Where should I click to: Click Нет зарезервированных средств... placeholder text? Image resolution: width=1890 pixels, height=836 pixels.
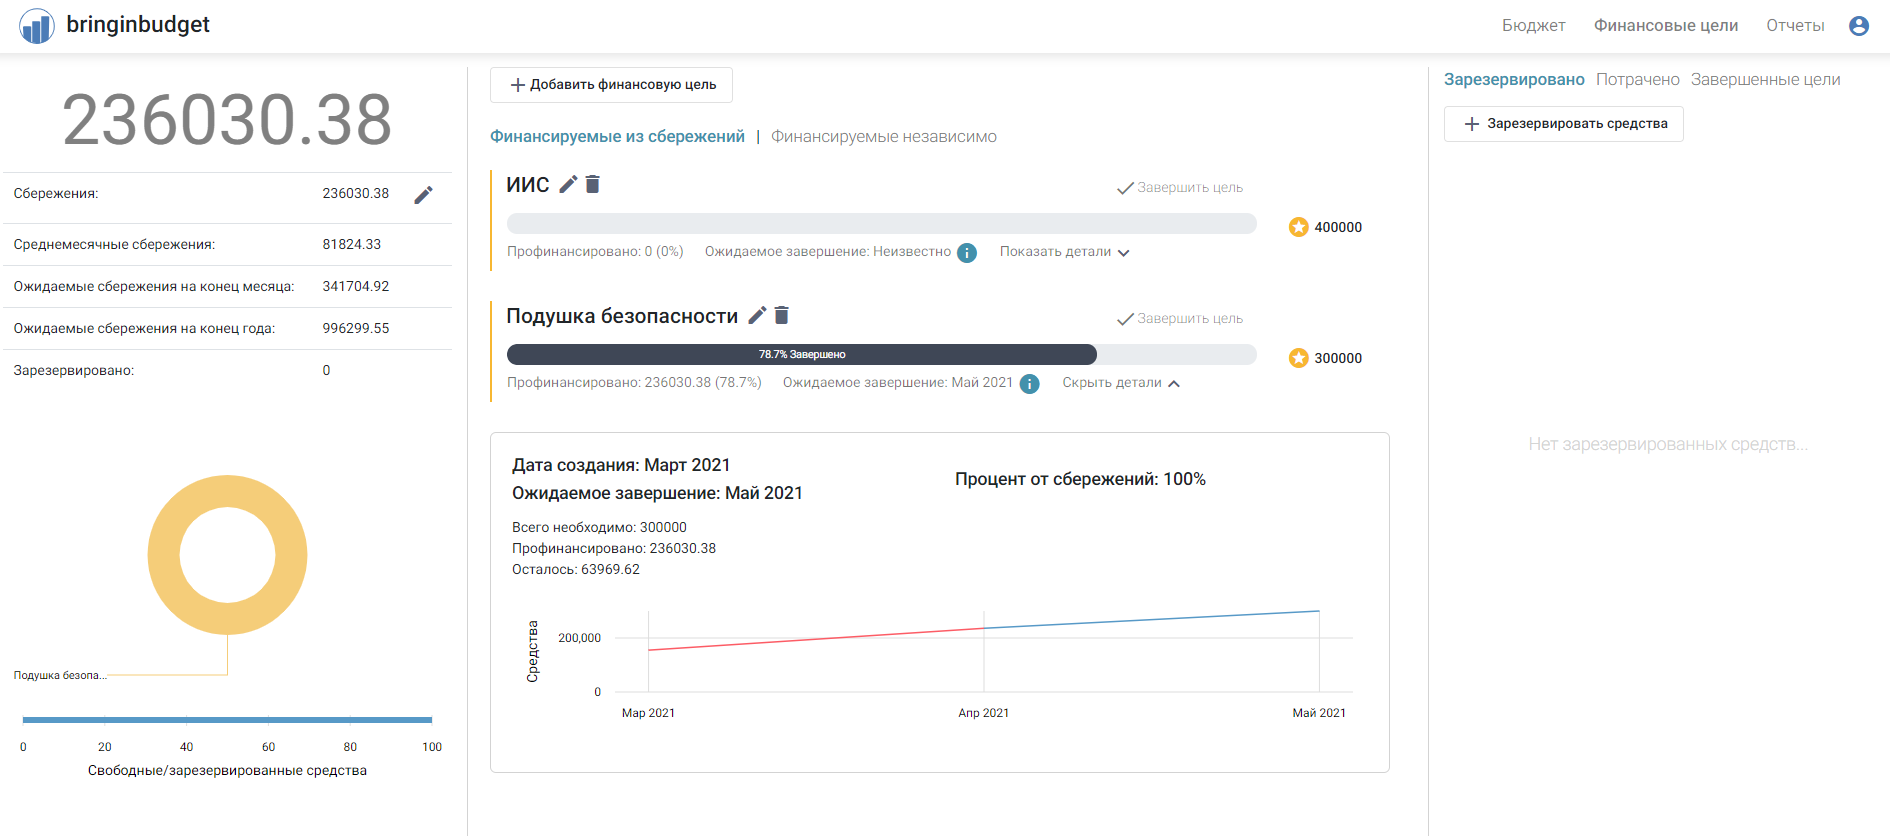[x=1668, y=444]
